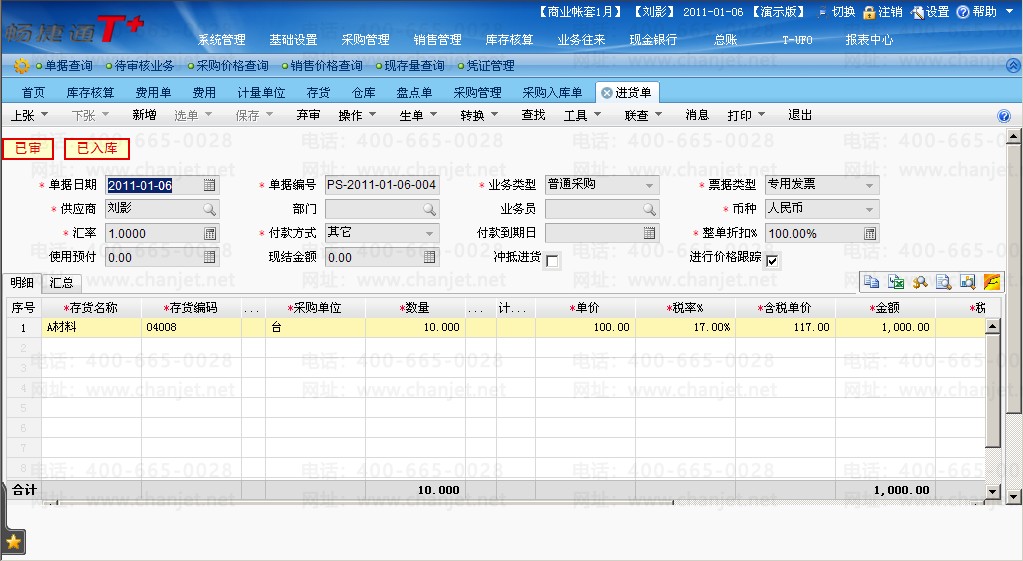Viewport: 1023px width, 561px height.
Task: Close the 进货单 tab with its X icon
Action: click(606, 93)
